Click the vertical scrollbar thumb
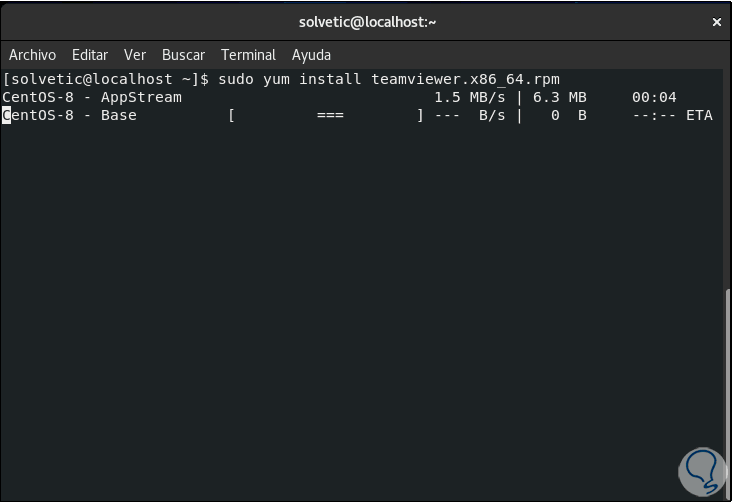Viewport: 732px width, 502px height. tap(727, 390)
